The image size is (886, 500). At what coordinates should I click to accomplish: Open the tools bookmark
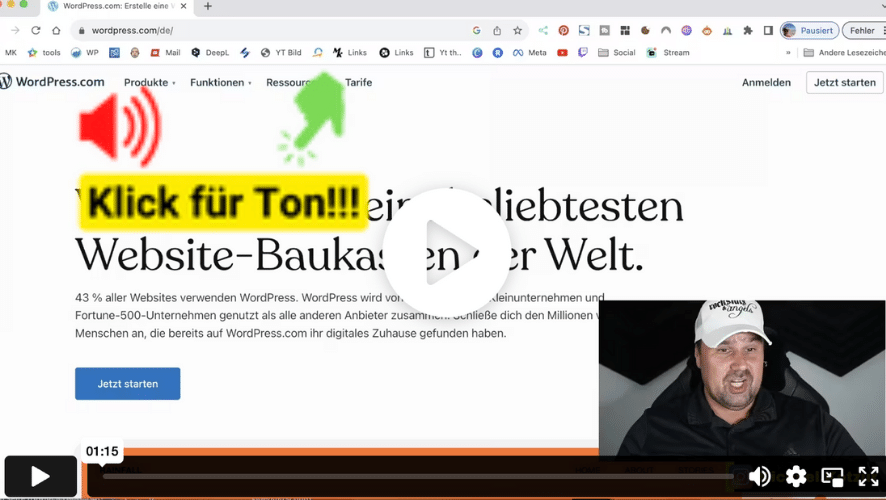(44, 53)
